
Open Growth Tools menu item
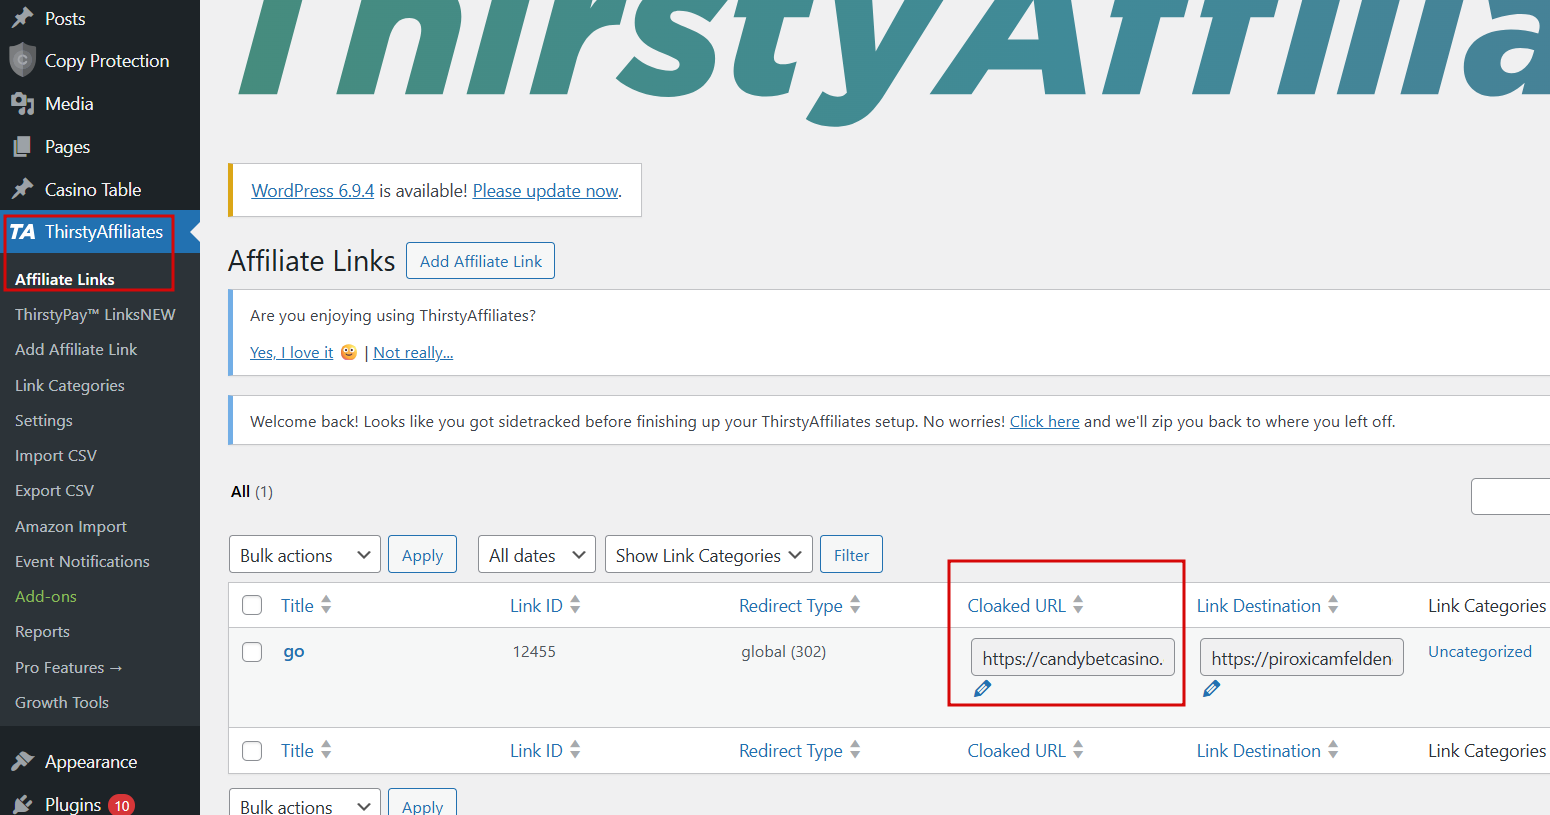(62, 702)
